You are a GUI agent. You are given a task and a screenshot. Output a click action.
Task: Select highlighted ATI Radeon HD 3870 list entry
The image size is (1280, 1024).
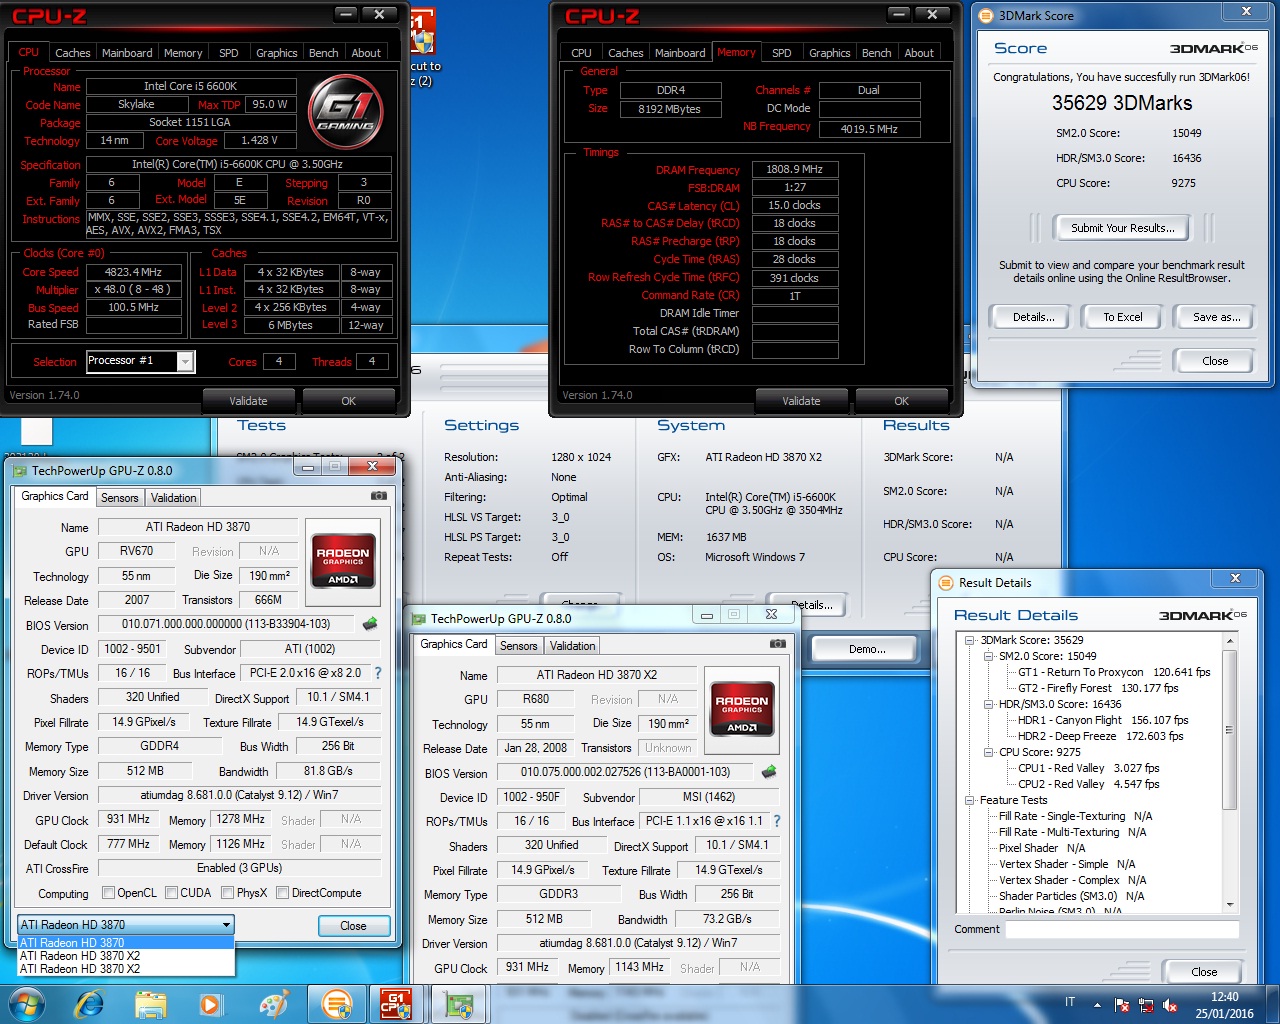point(126,943)
